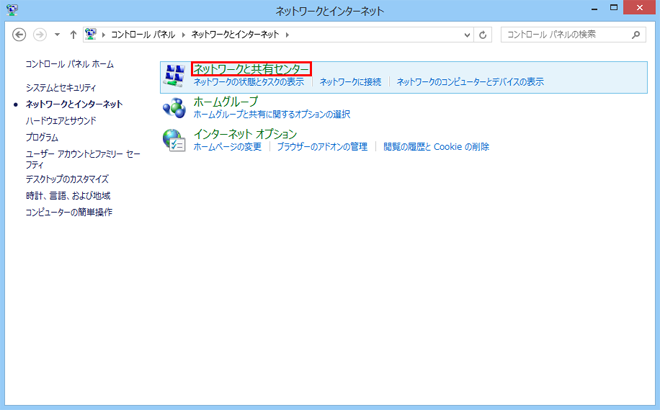The height and width of the screenshot is (410, 660).
Task: Click ホームグループと共有に関するオプションの選択 link
Action: click(x=271, y=114)
